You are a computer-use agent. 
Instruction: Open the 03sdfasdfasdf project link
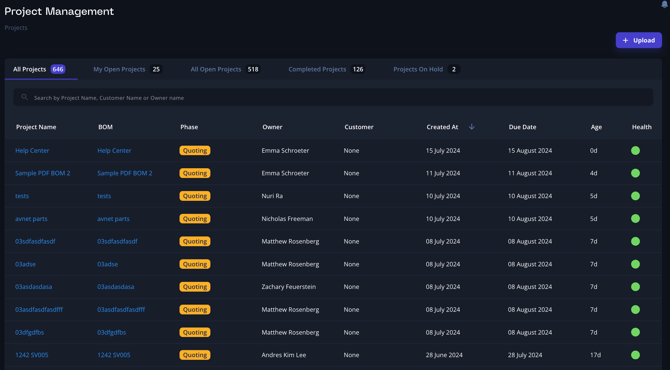point(35,241)
